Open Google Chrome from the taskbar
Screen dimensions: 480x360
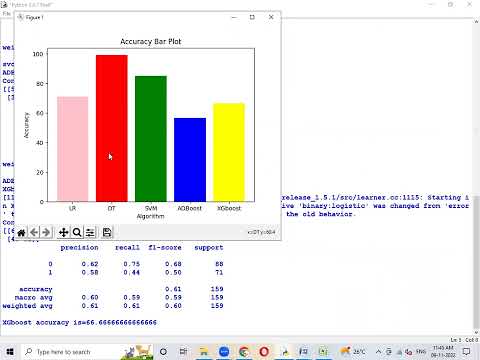(244, 352)
